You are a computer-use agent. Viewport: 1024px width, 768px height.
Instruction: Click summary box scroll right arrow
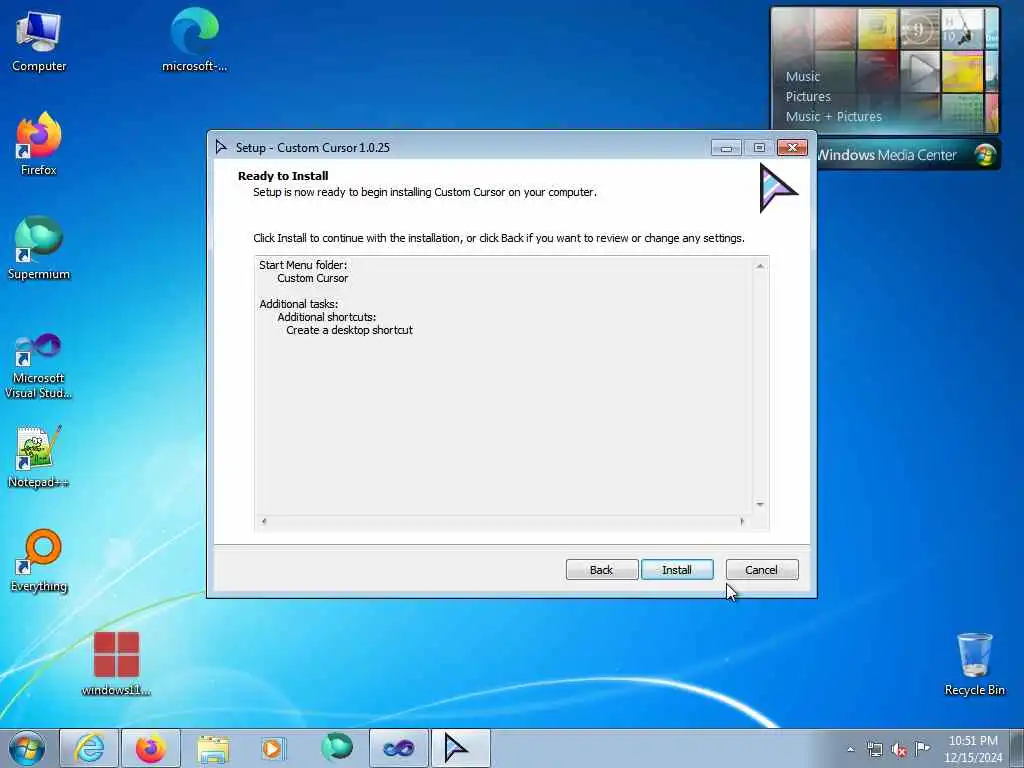click(x=742, y=521)
